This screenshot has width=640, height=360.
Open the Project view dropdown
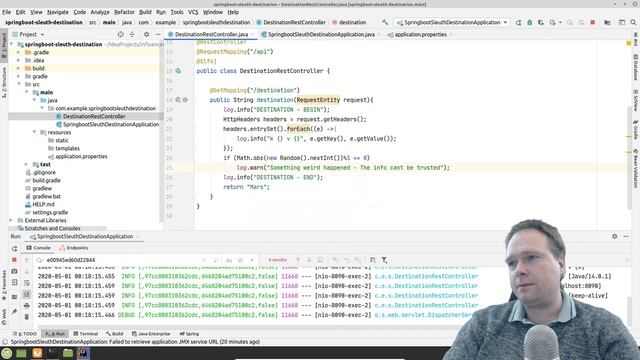(x=28, y=34)
